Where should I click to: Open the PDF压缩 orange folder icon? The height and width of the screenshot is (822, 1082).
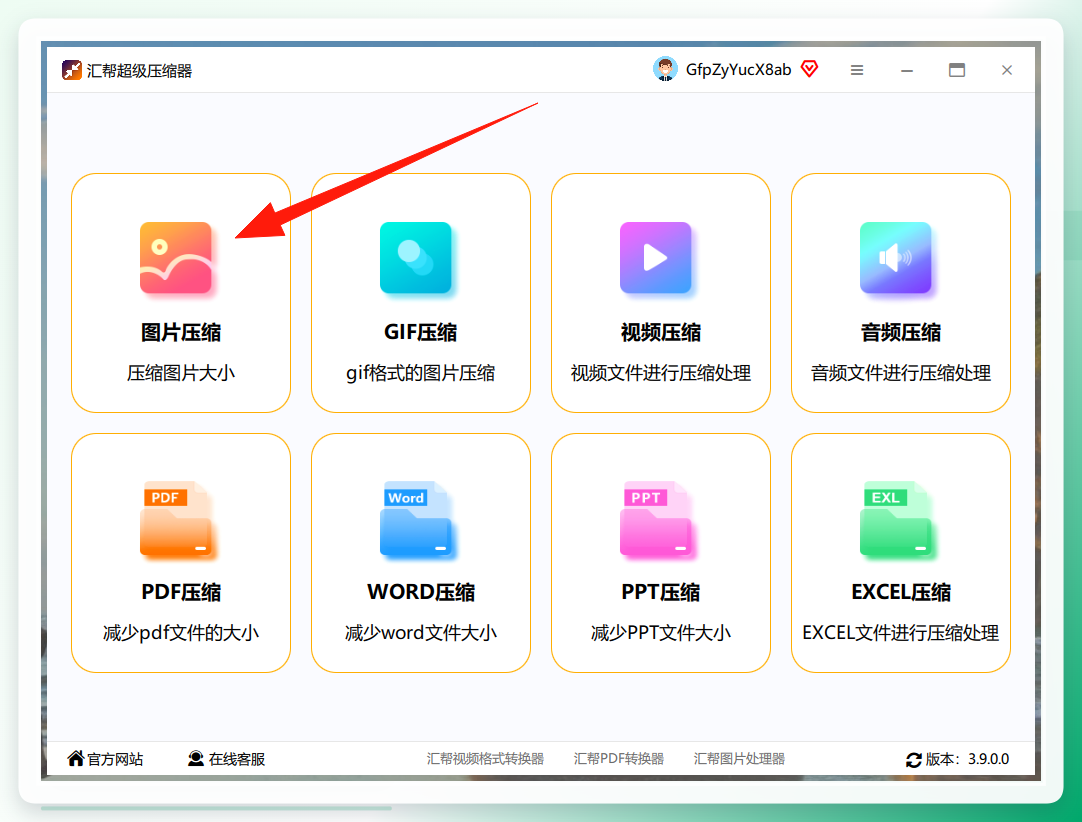click(x=176, y=518)
